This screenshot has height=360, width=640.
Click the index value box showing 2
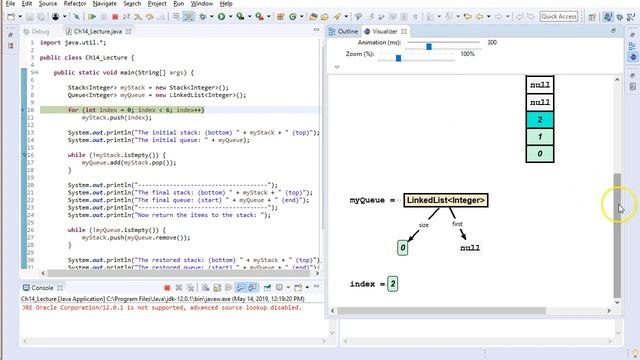pyautogui.click(x=393, y=284)
